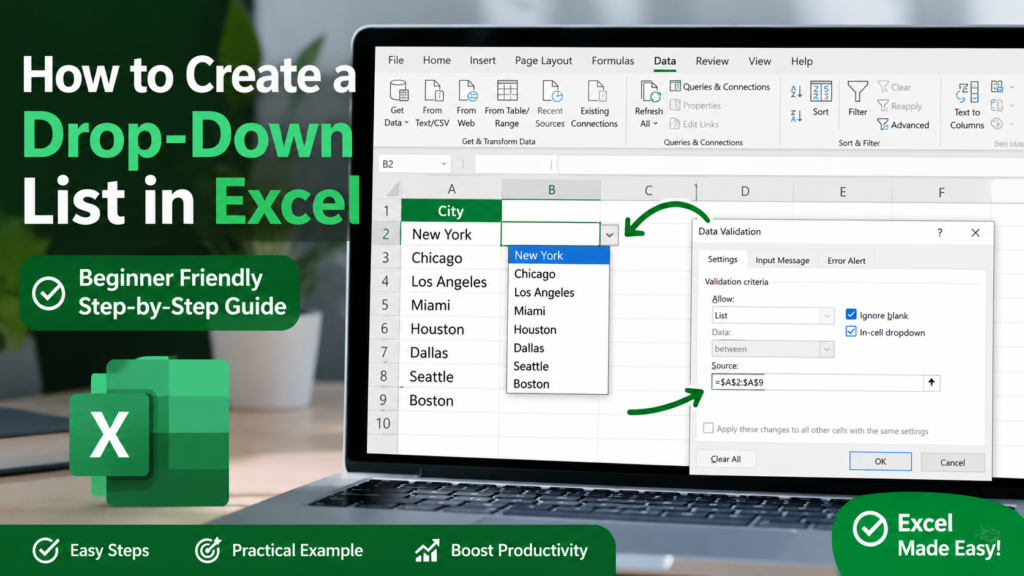This screenshot has height=576, width=1024.
Task: Choose Boston in dropdown list
Action: (558, 384)
